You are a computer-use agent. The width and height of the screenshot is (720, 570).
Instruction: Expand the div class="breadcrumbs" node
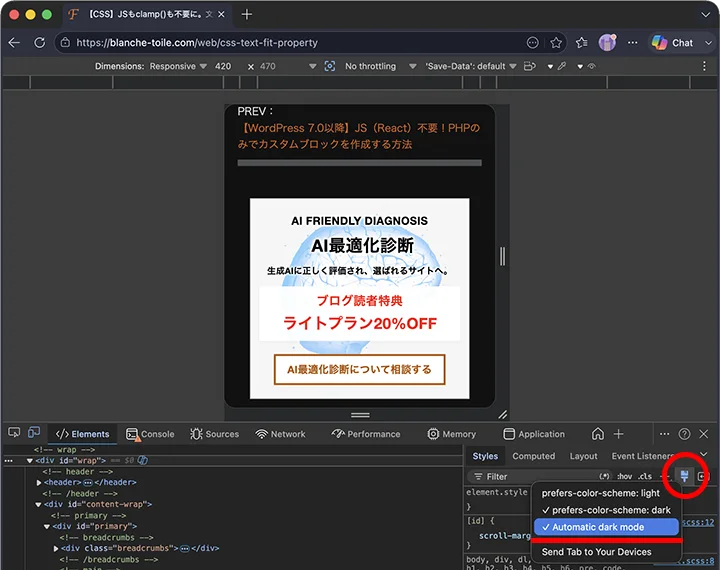(56, 549)
